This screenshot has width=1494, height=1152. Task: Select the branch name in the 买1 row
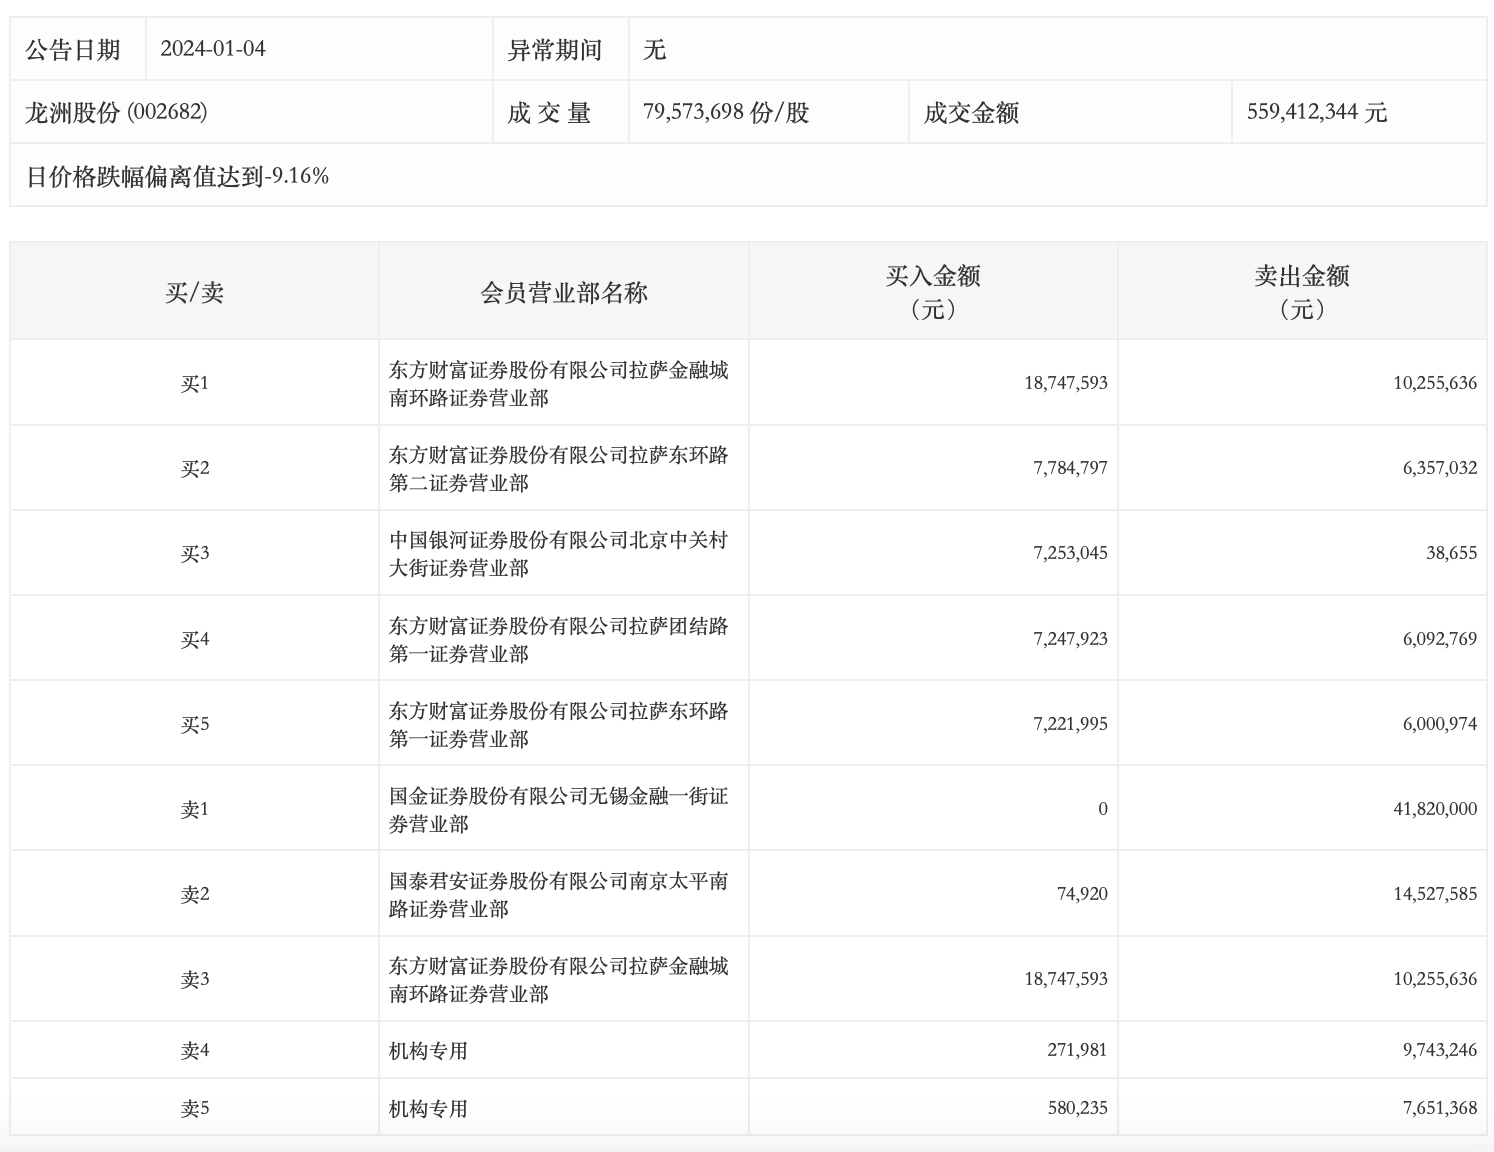pos(559,384)
